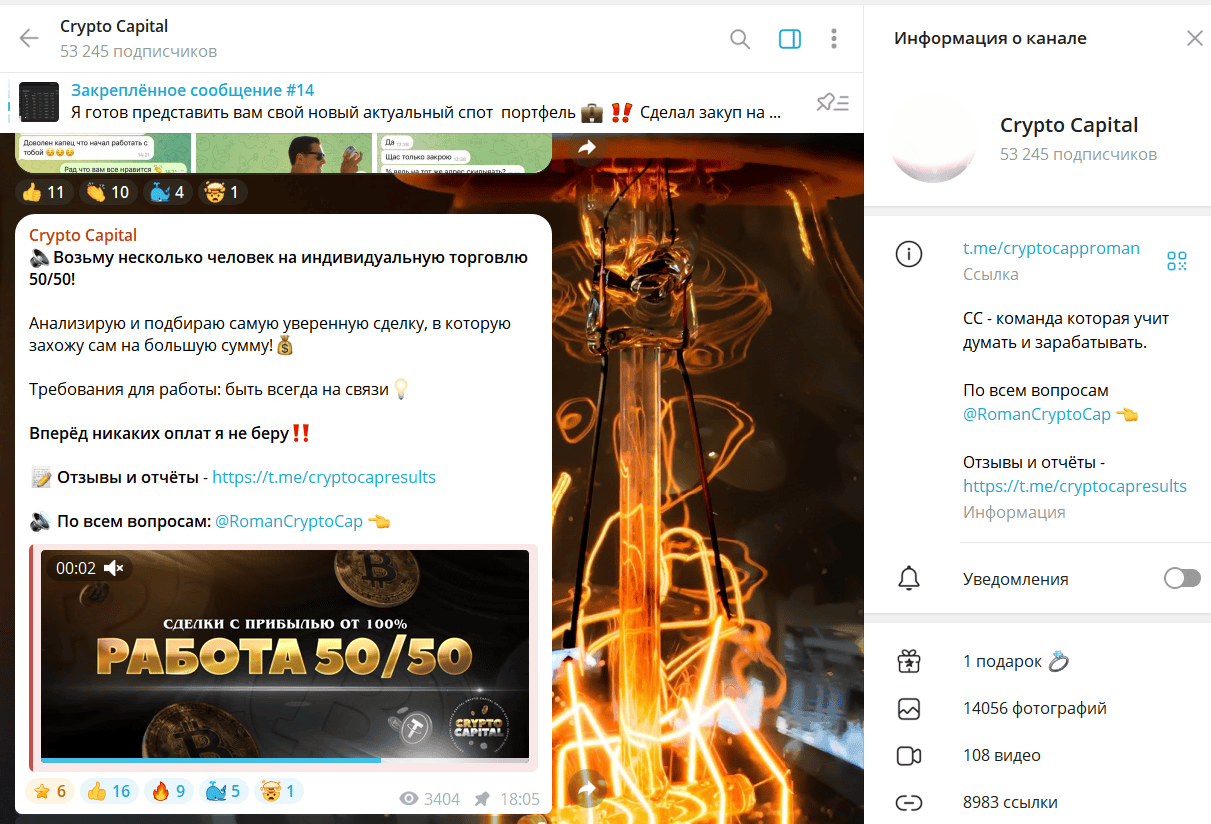Open 108 видео shared videos
The width and height of the screenshot is (1211, 824).
(1037, 755)
